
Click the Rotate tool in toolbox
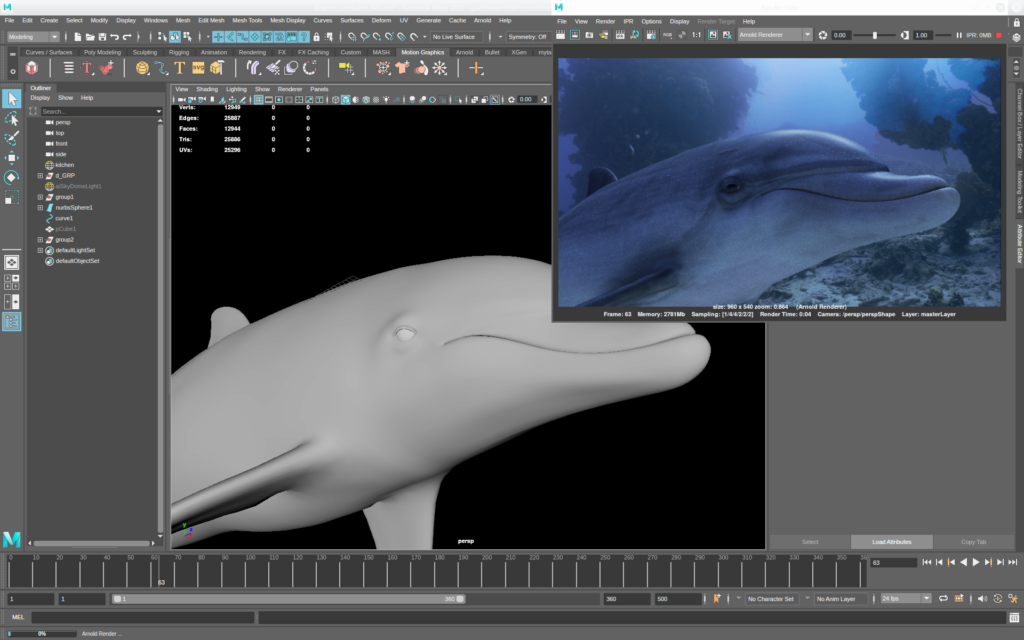(11, 177)
